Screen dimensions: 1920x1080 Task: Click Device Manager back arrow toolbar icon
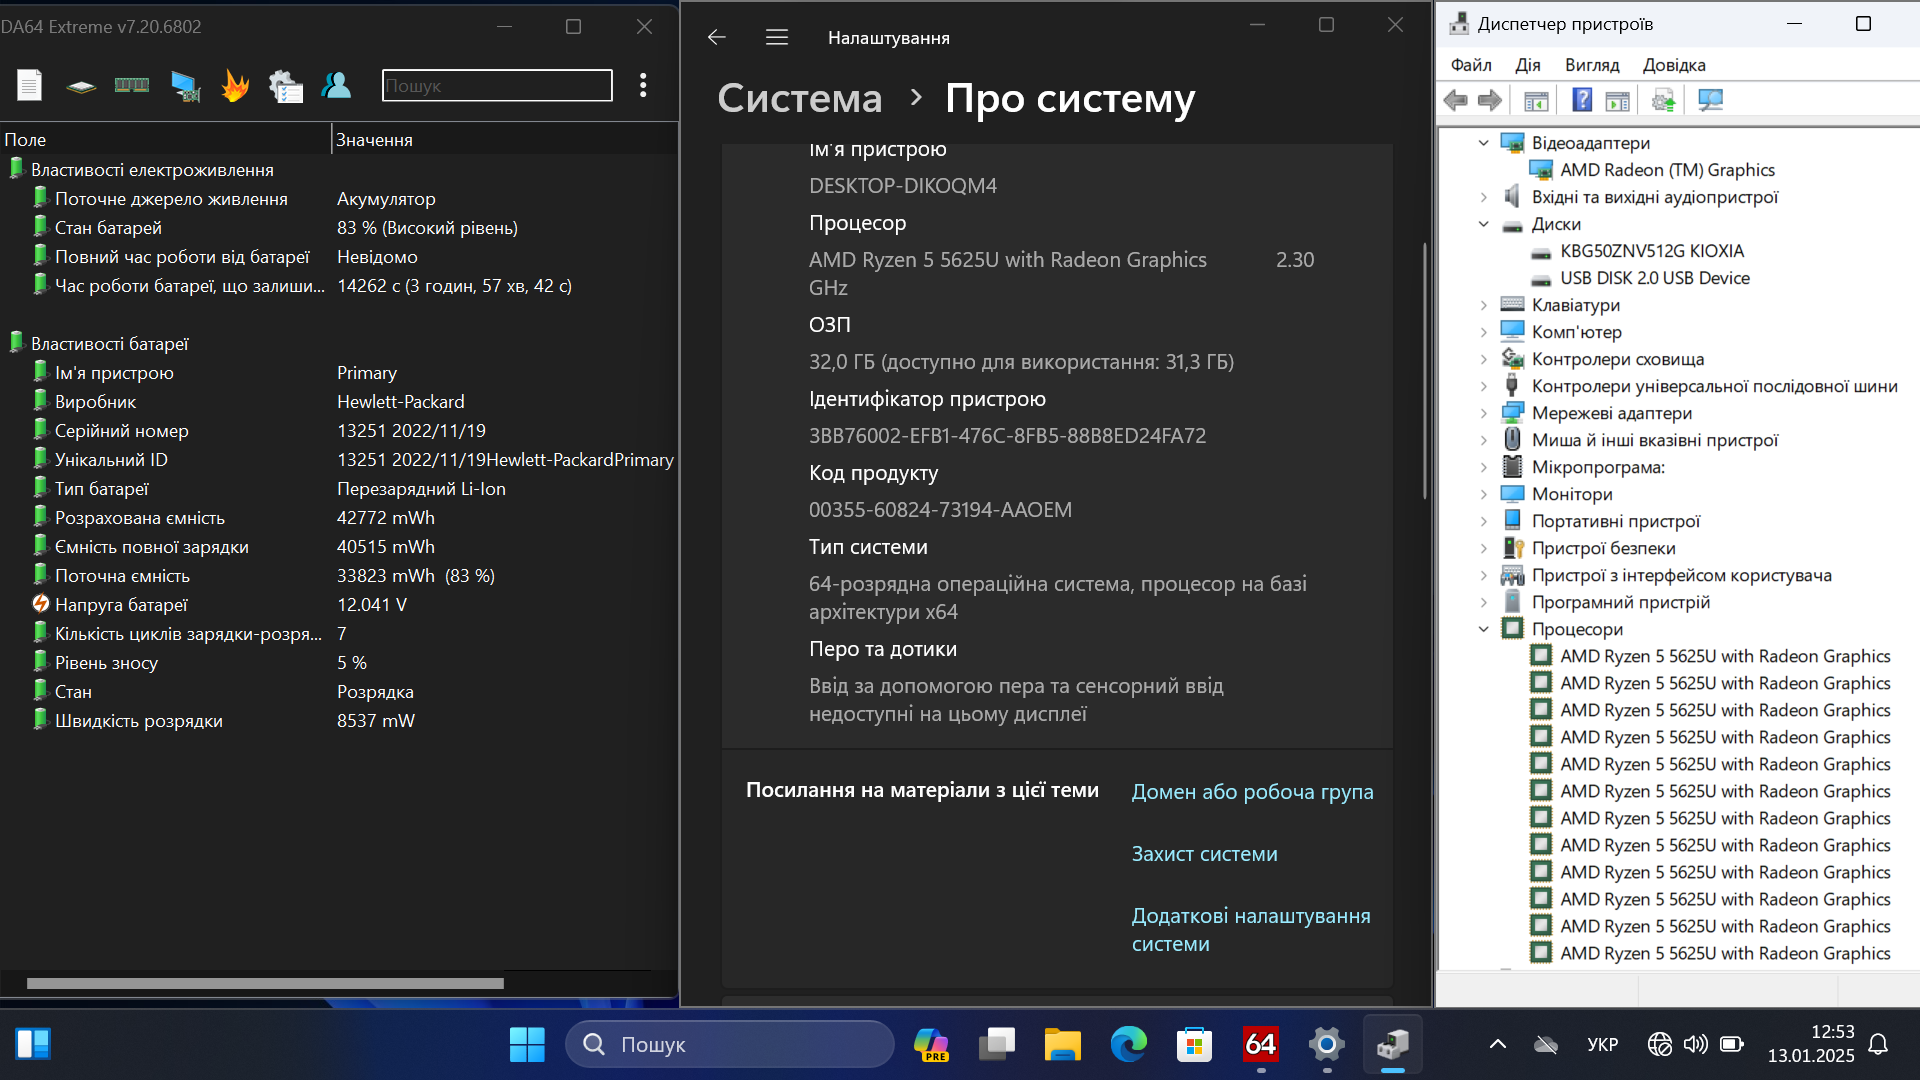1456,100
